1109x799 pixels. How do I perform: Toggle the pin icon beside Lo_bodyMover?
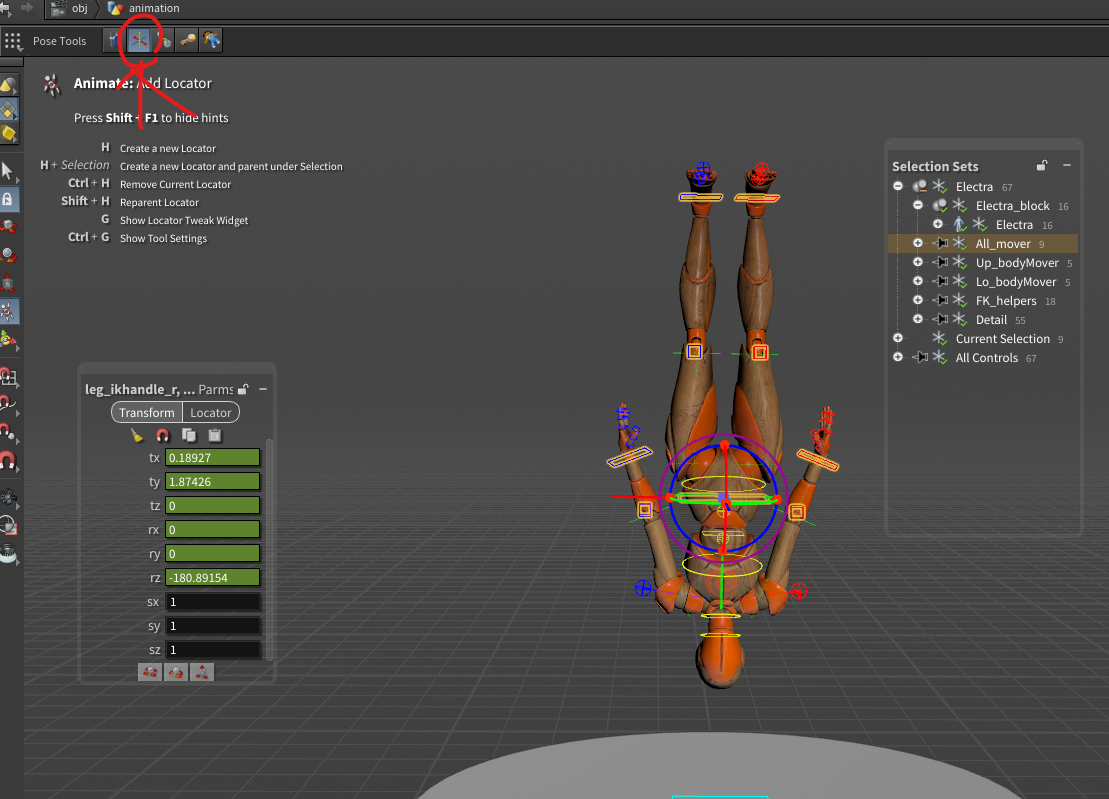click(940, 281)
